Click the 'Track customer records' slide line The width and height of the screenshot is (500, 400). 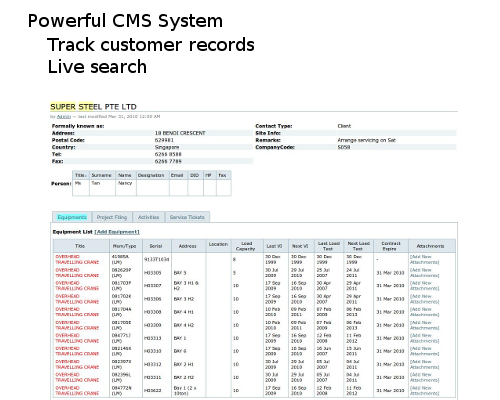[x=151, y=45]
